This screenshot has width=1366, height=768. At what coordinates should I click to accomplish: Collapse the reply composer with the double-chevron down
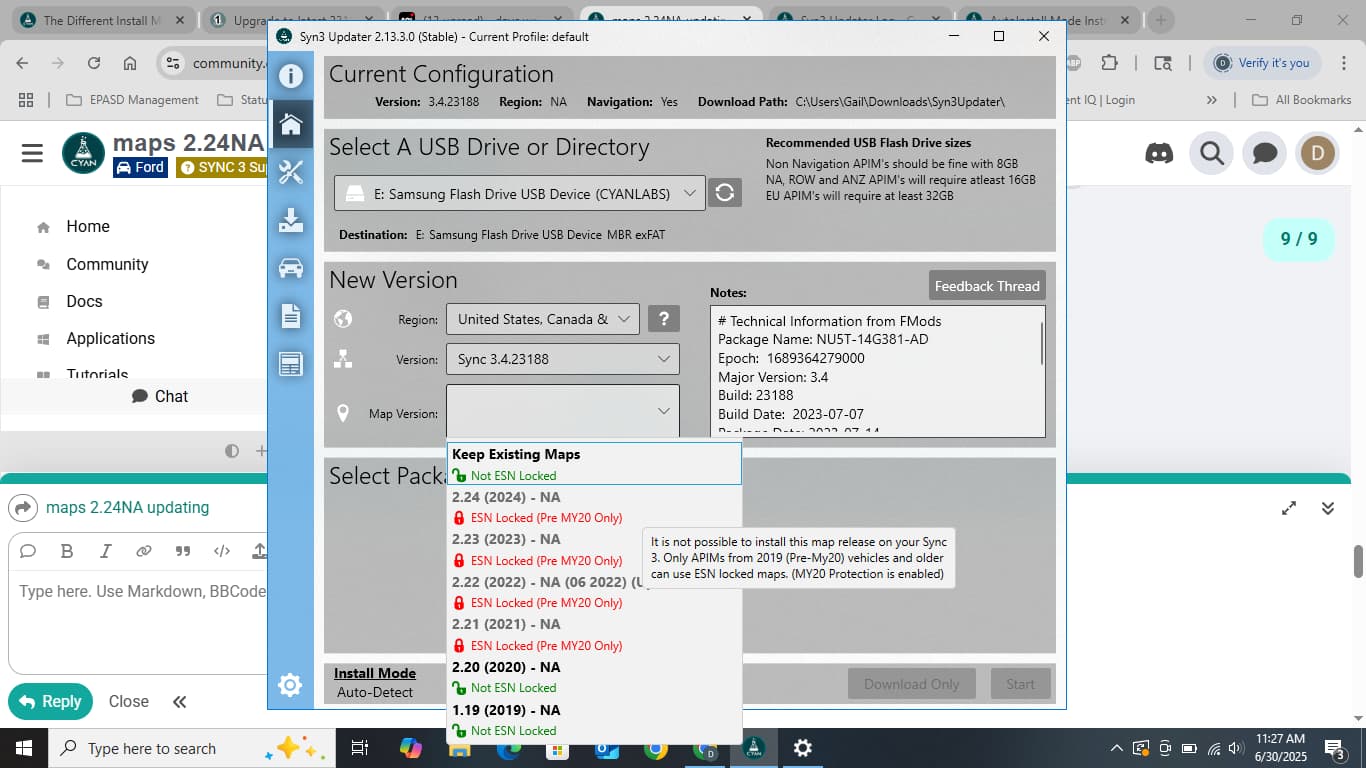[x=1328, y=508]
